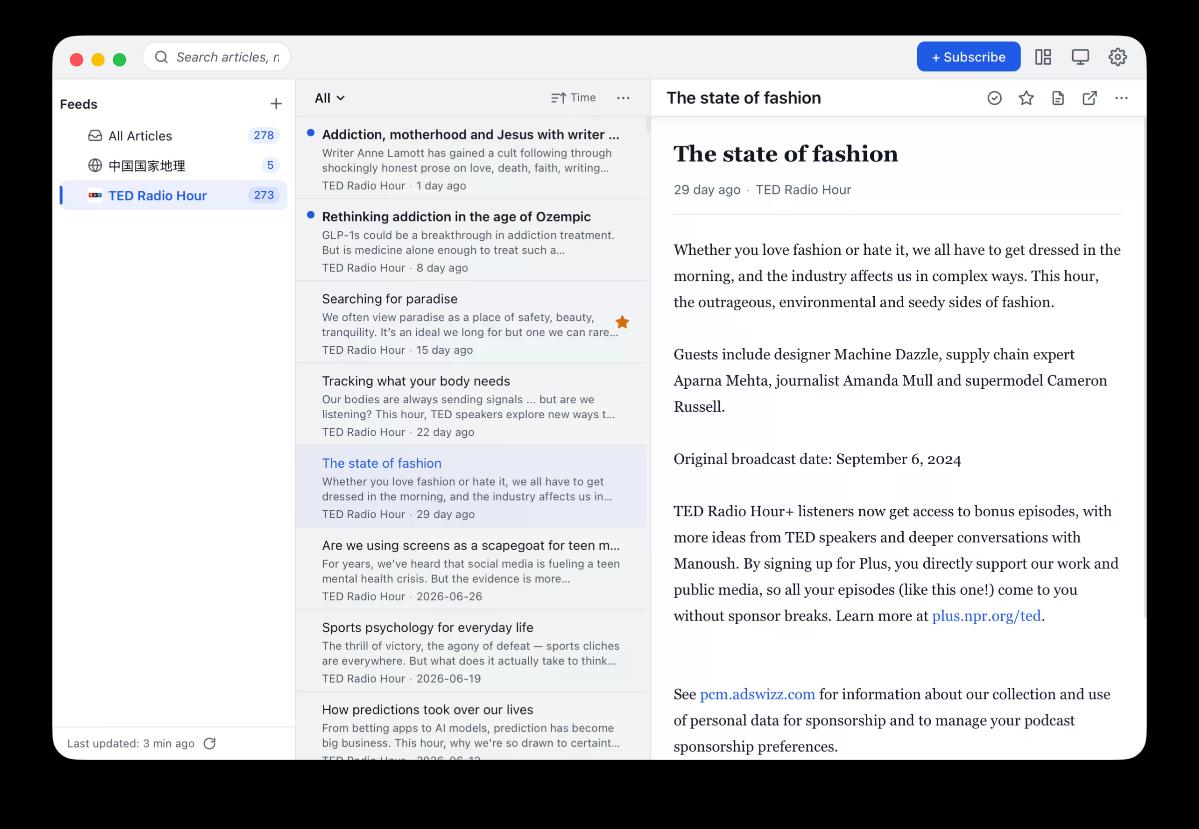Click the Last updated 3 min ago status

[131, 743]
